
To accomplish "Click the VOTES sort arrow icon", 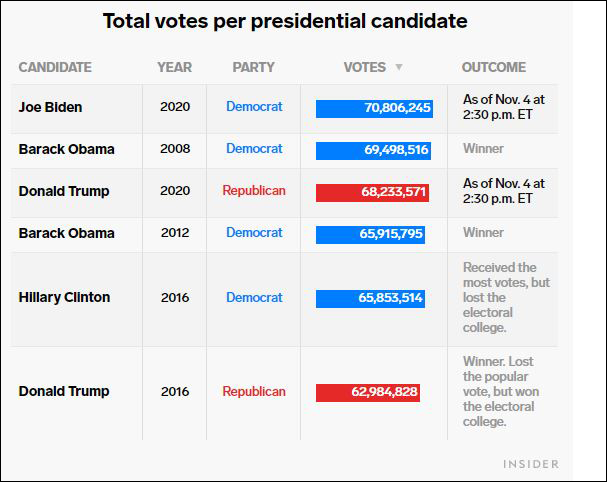I will click(x=399, y=68).
